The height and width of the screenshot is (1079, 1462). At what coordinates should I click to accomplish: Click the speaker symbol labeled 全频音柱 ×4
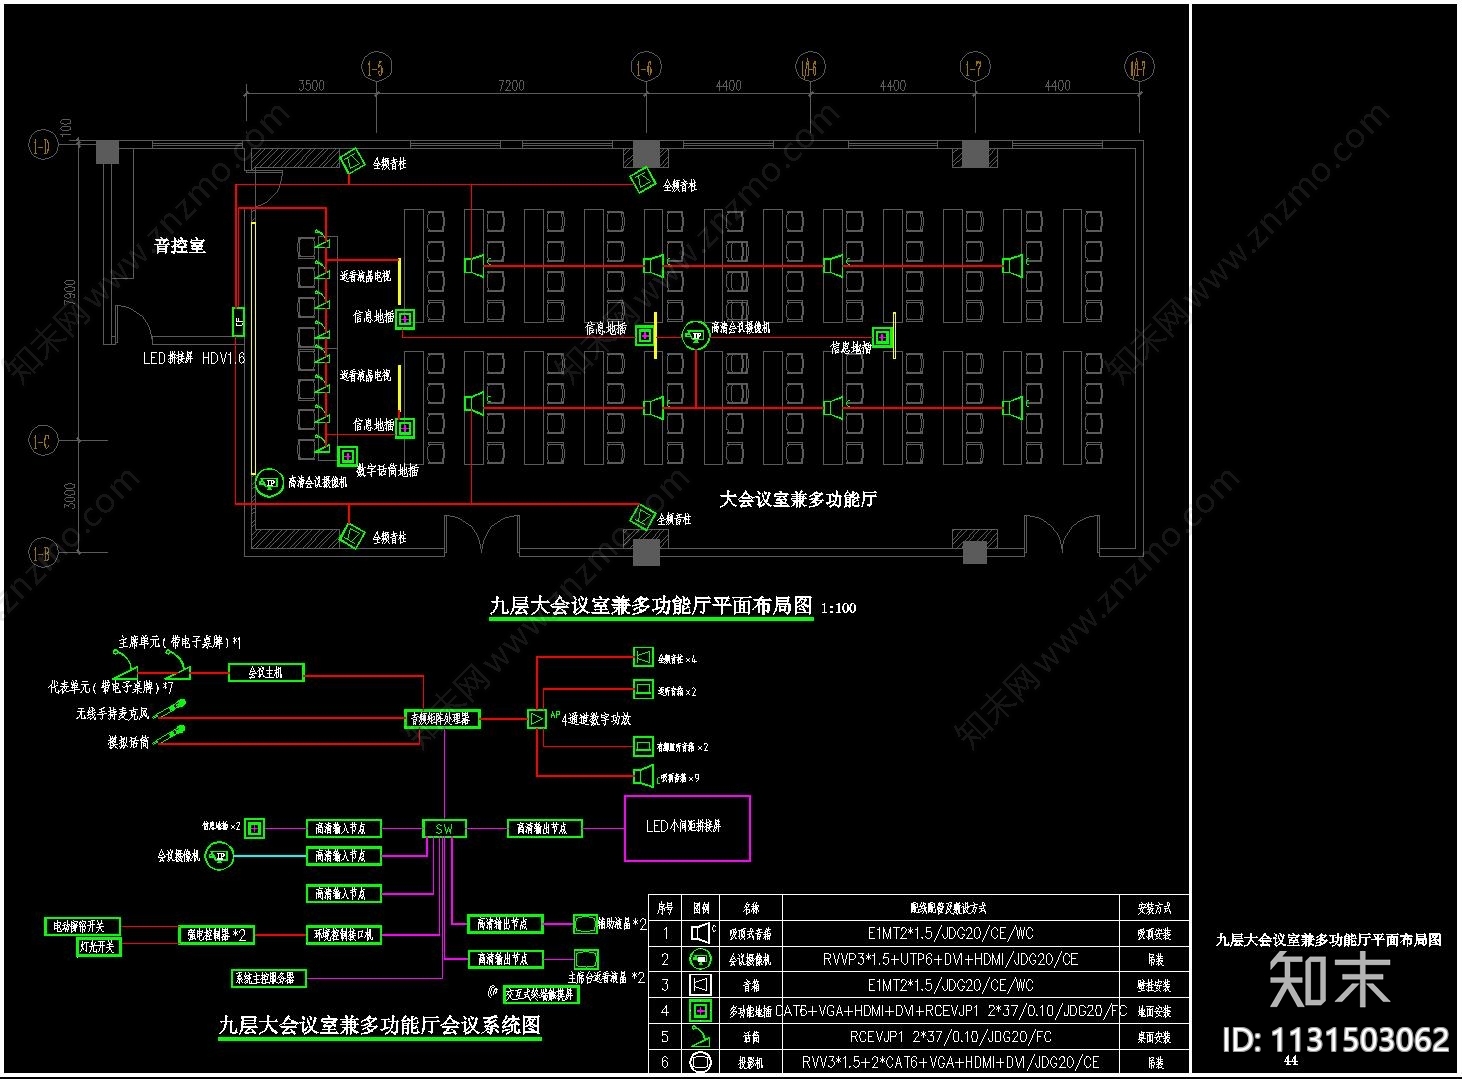point(643,657)
